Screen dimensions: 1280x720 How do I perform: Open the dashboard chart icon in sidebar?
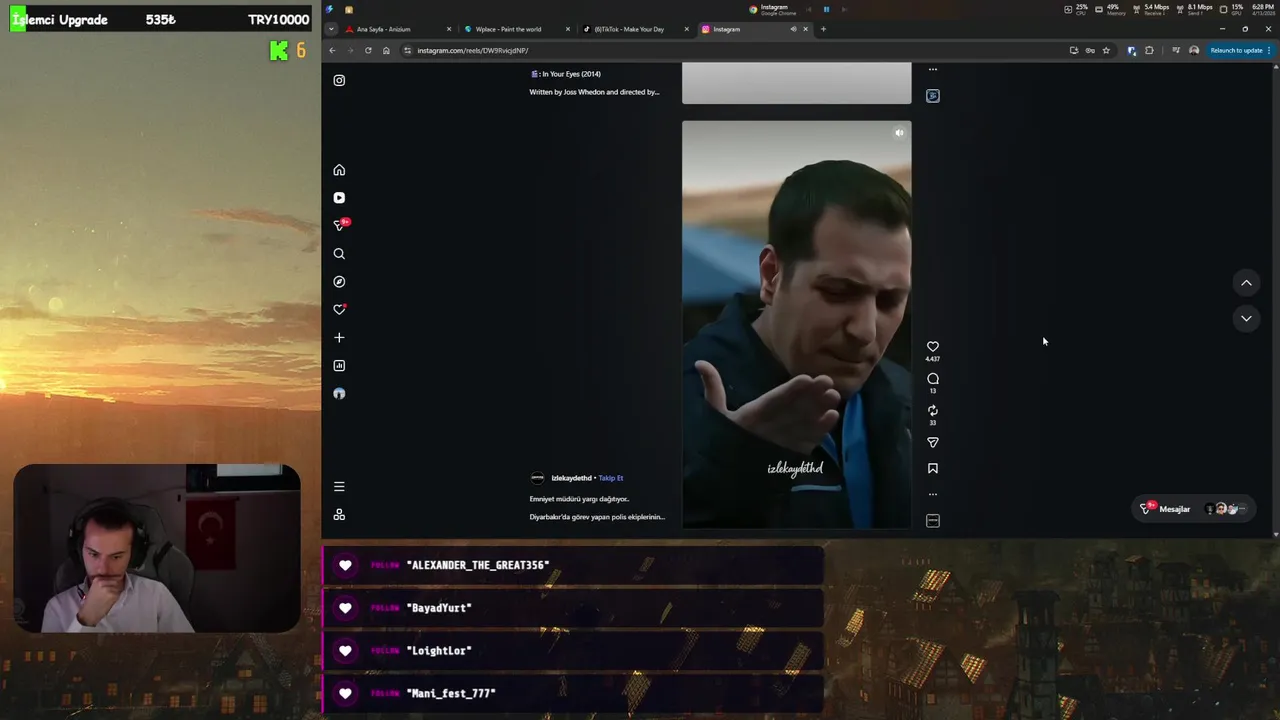click(x=339, y=366)
